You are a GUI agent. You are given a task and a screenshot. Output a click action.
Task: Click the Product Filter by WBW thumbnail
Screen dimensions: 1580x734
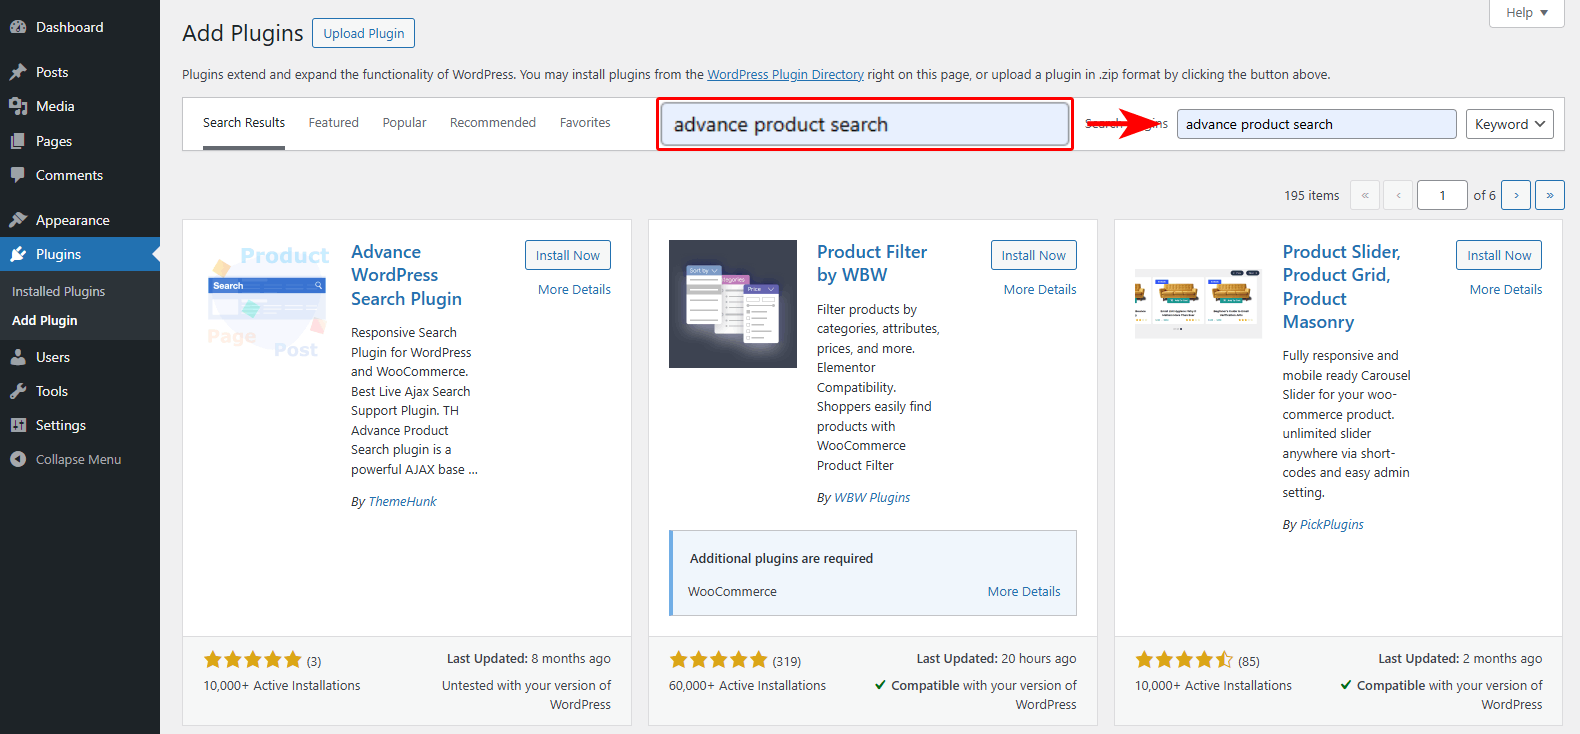tap(733, 304)
